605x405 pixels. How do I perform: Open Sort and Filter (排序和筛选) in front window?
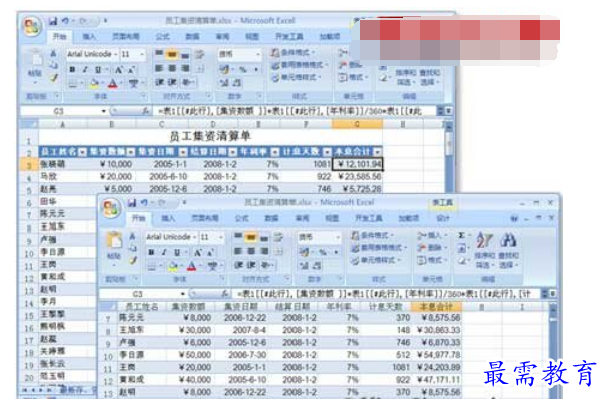click(484, 250)
